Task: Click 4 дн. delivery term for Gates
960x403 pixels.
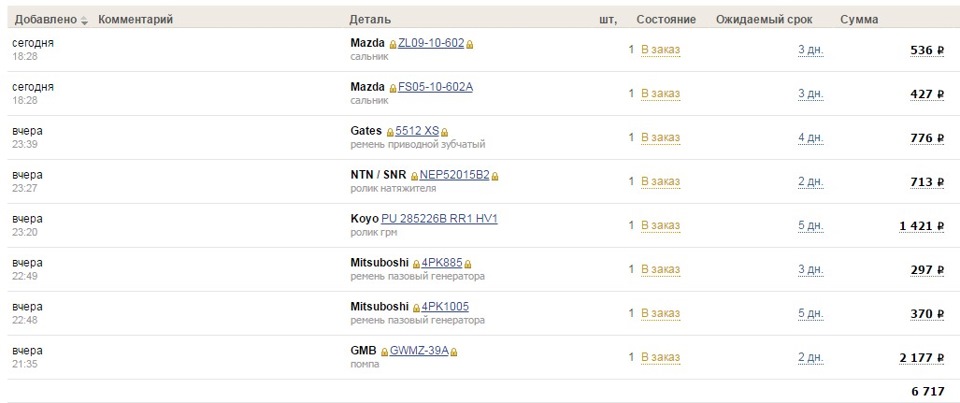Action: tap(810, 137)
